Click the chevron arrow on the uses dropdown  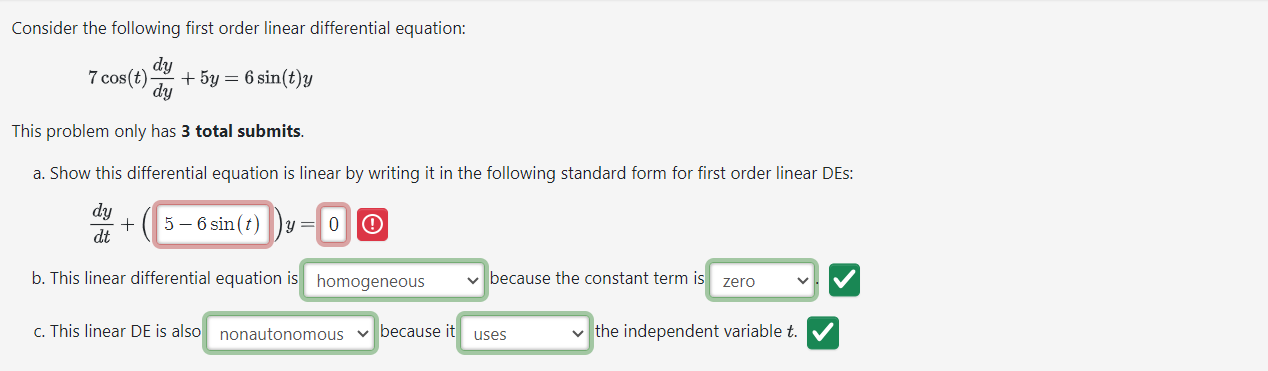click(578, 334)
